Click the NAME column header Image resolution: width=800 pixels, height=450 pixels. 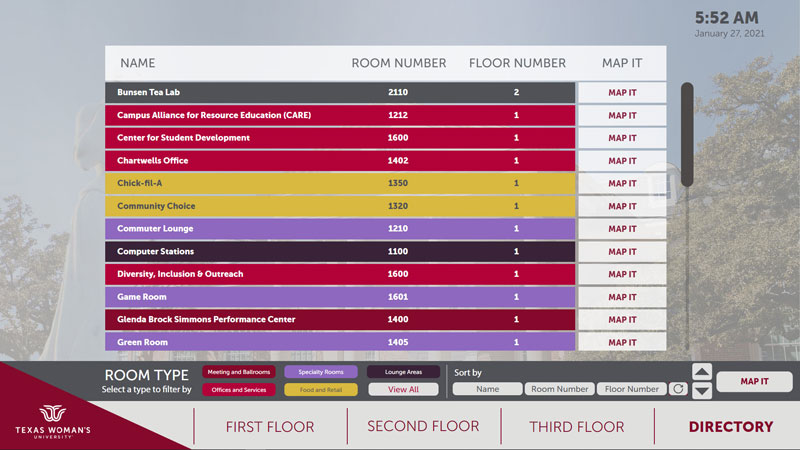(138, 63)
